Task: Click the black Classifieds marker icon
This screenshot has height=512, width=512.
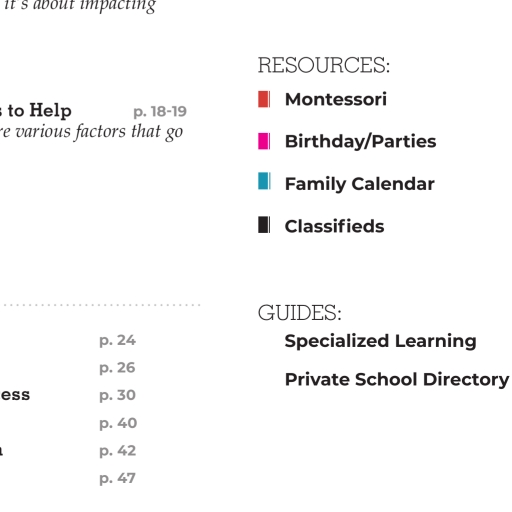Action: [264, 225]
